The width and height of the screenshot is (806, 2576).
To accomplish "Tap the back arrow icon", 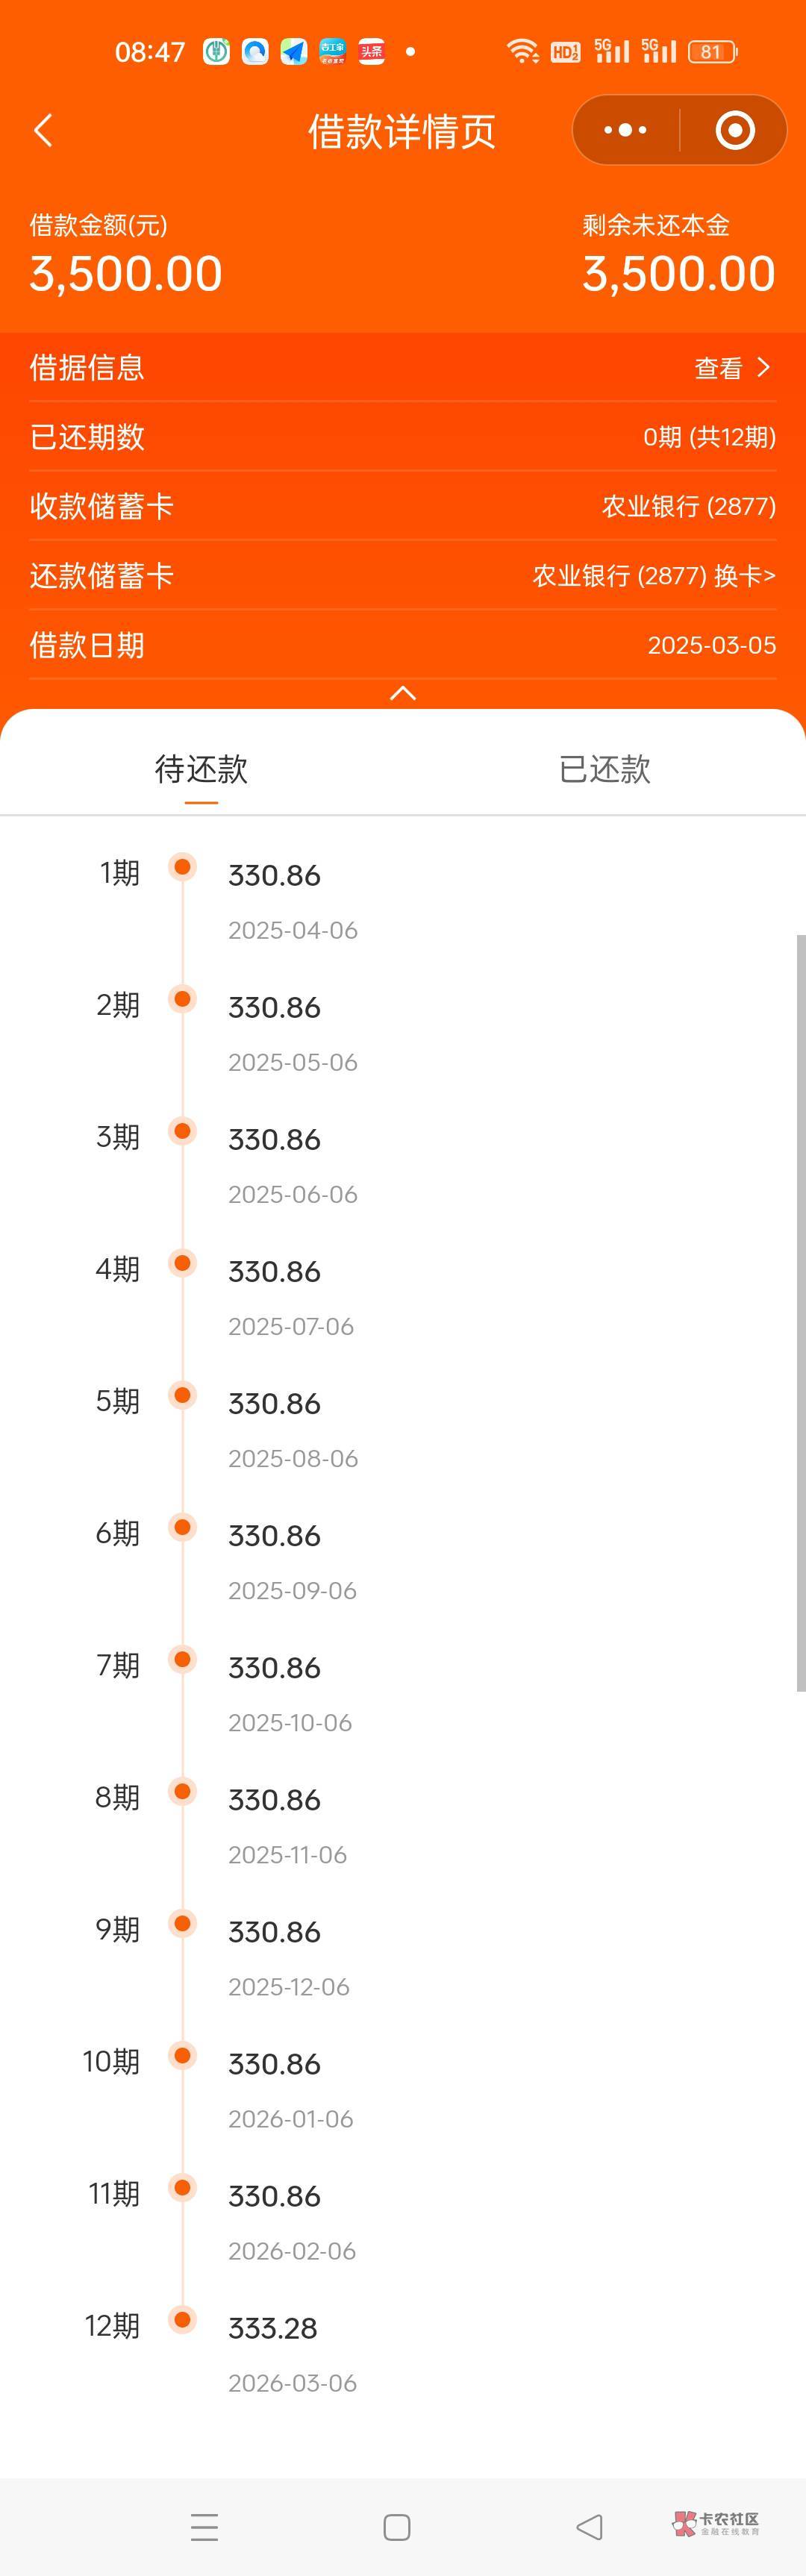I will point(43,131).
